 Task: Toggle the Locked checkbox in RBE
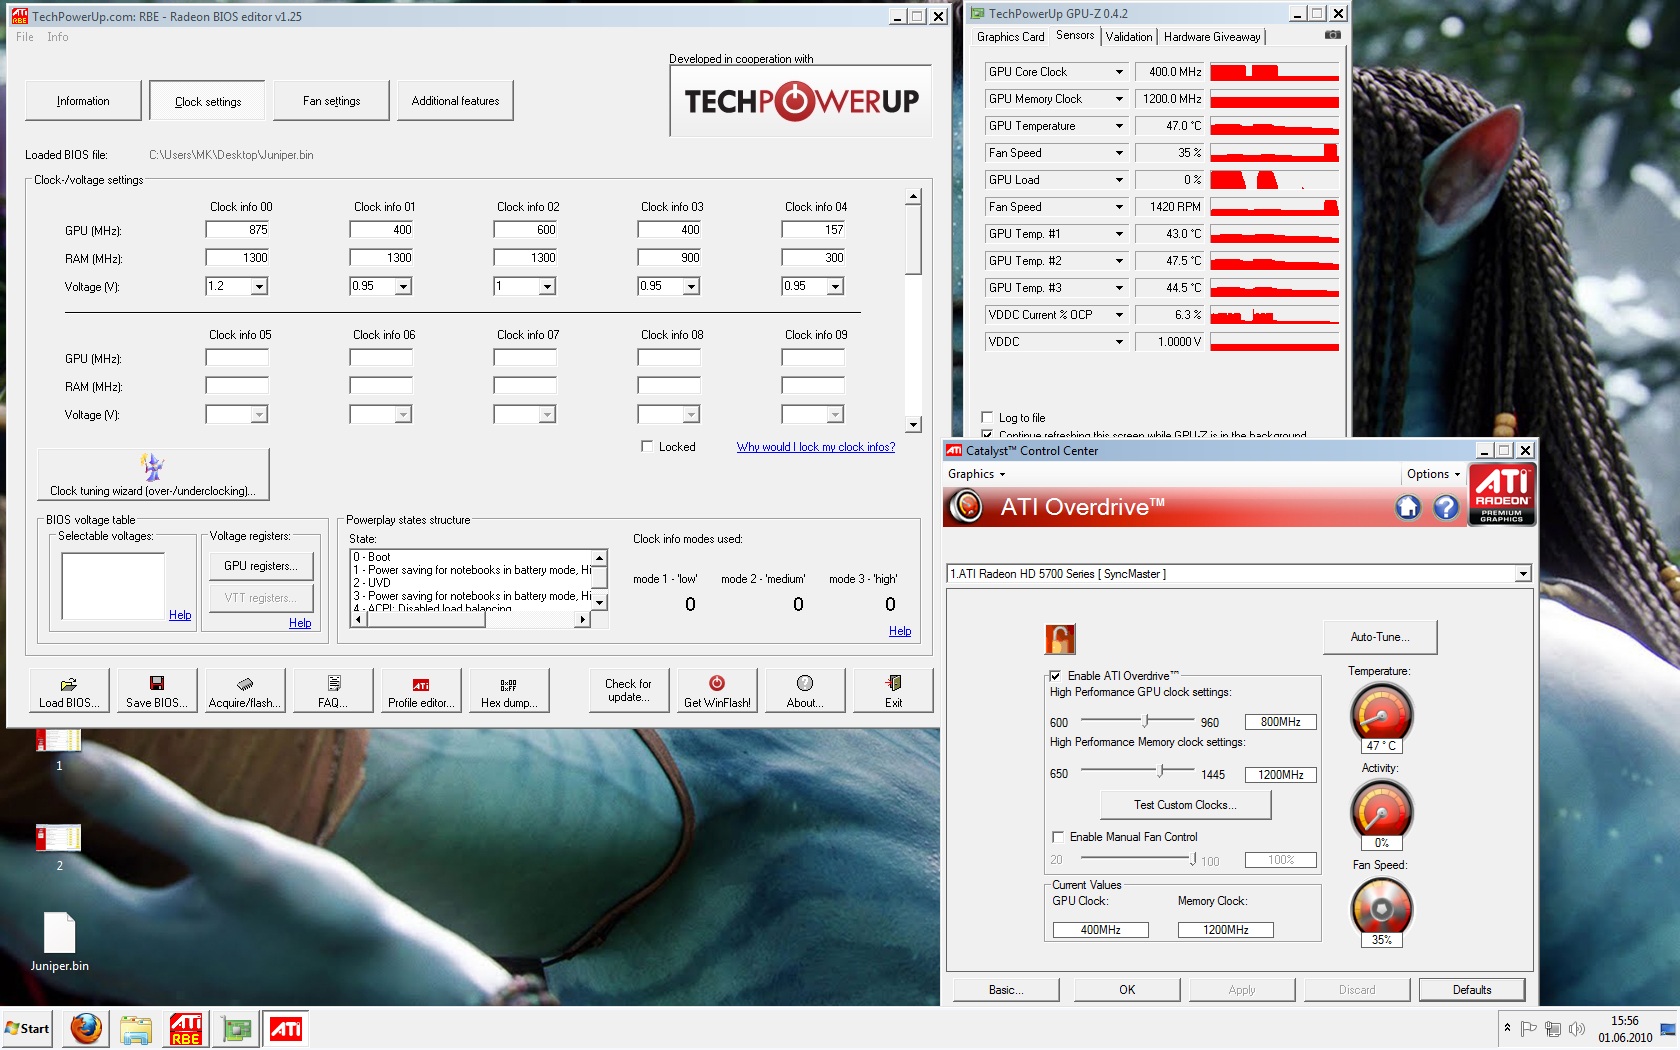[x=647, y=447]
